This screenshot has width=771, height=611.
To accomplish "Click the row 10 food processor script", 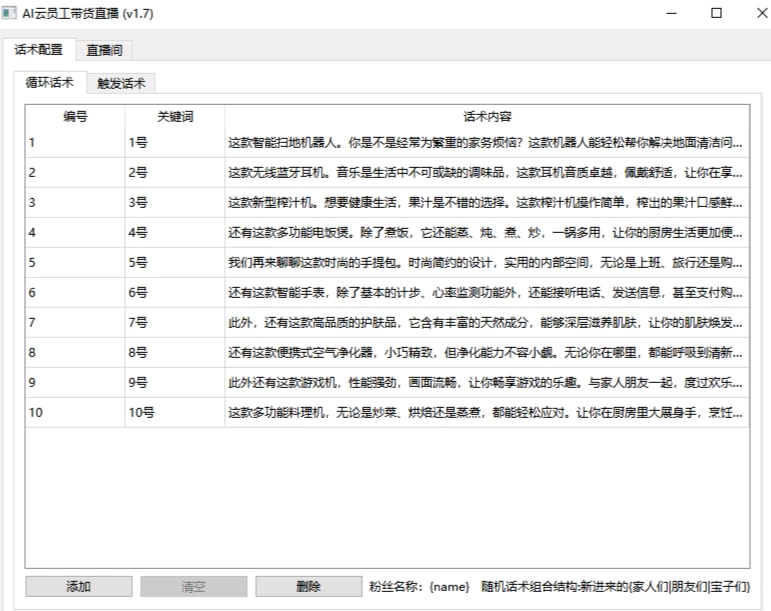I will coord(486,413).
